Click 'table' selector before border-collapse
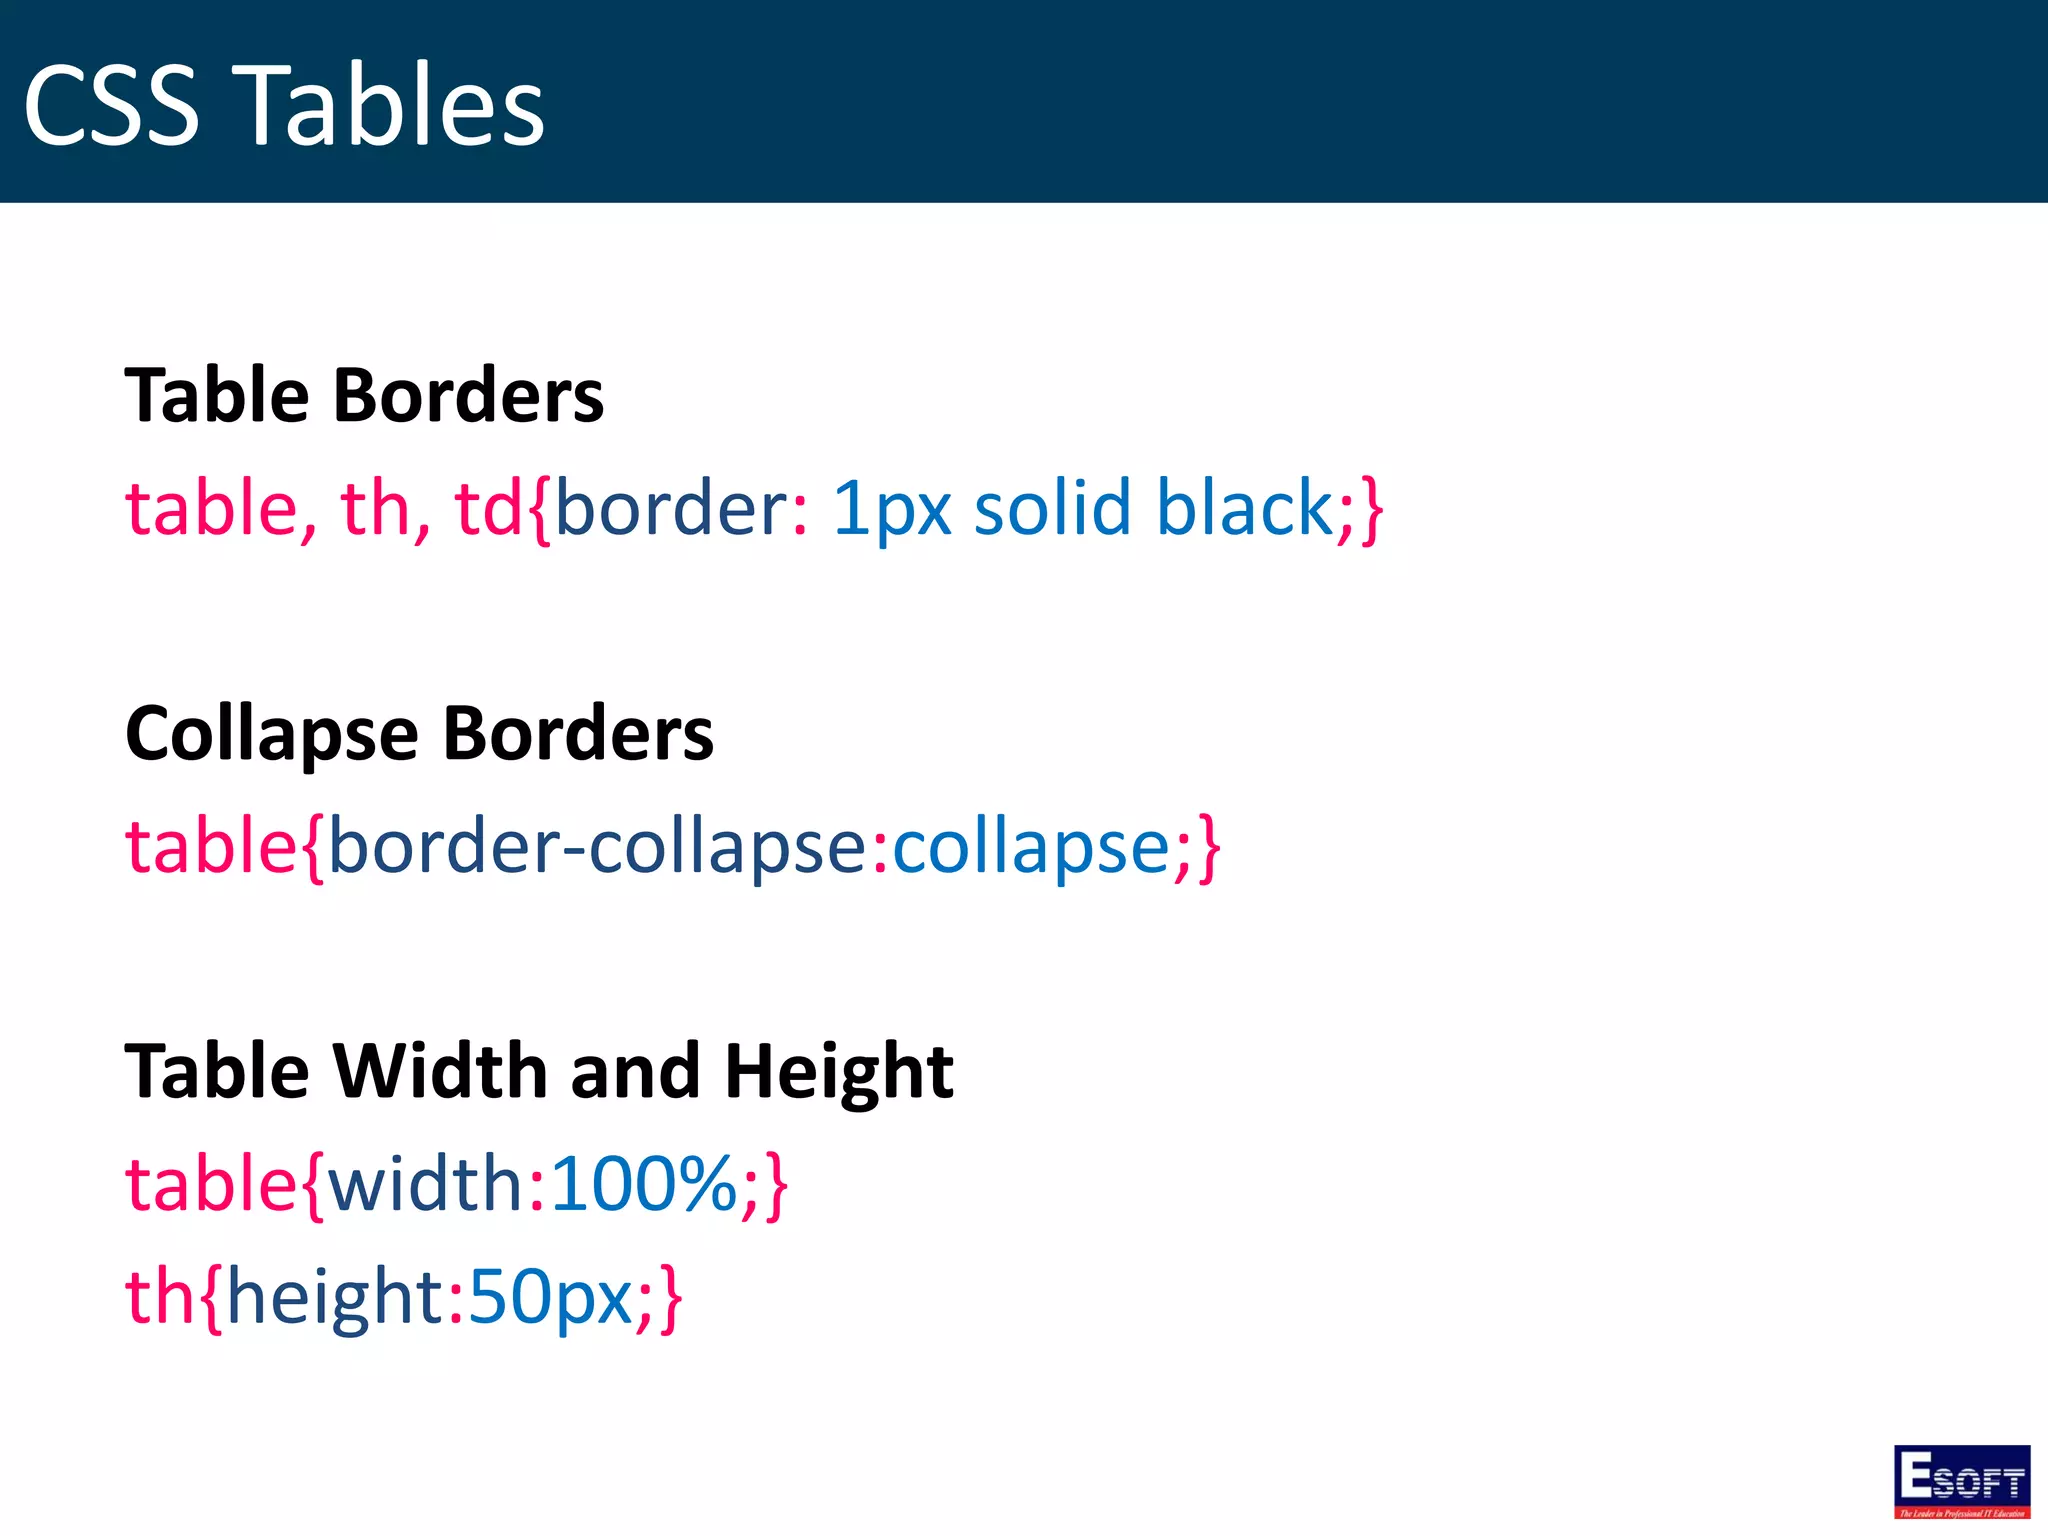Screen dimensions: 2048x1536 210,847
